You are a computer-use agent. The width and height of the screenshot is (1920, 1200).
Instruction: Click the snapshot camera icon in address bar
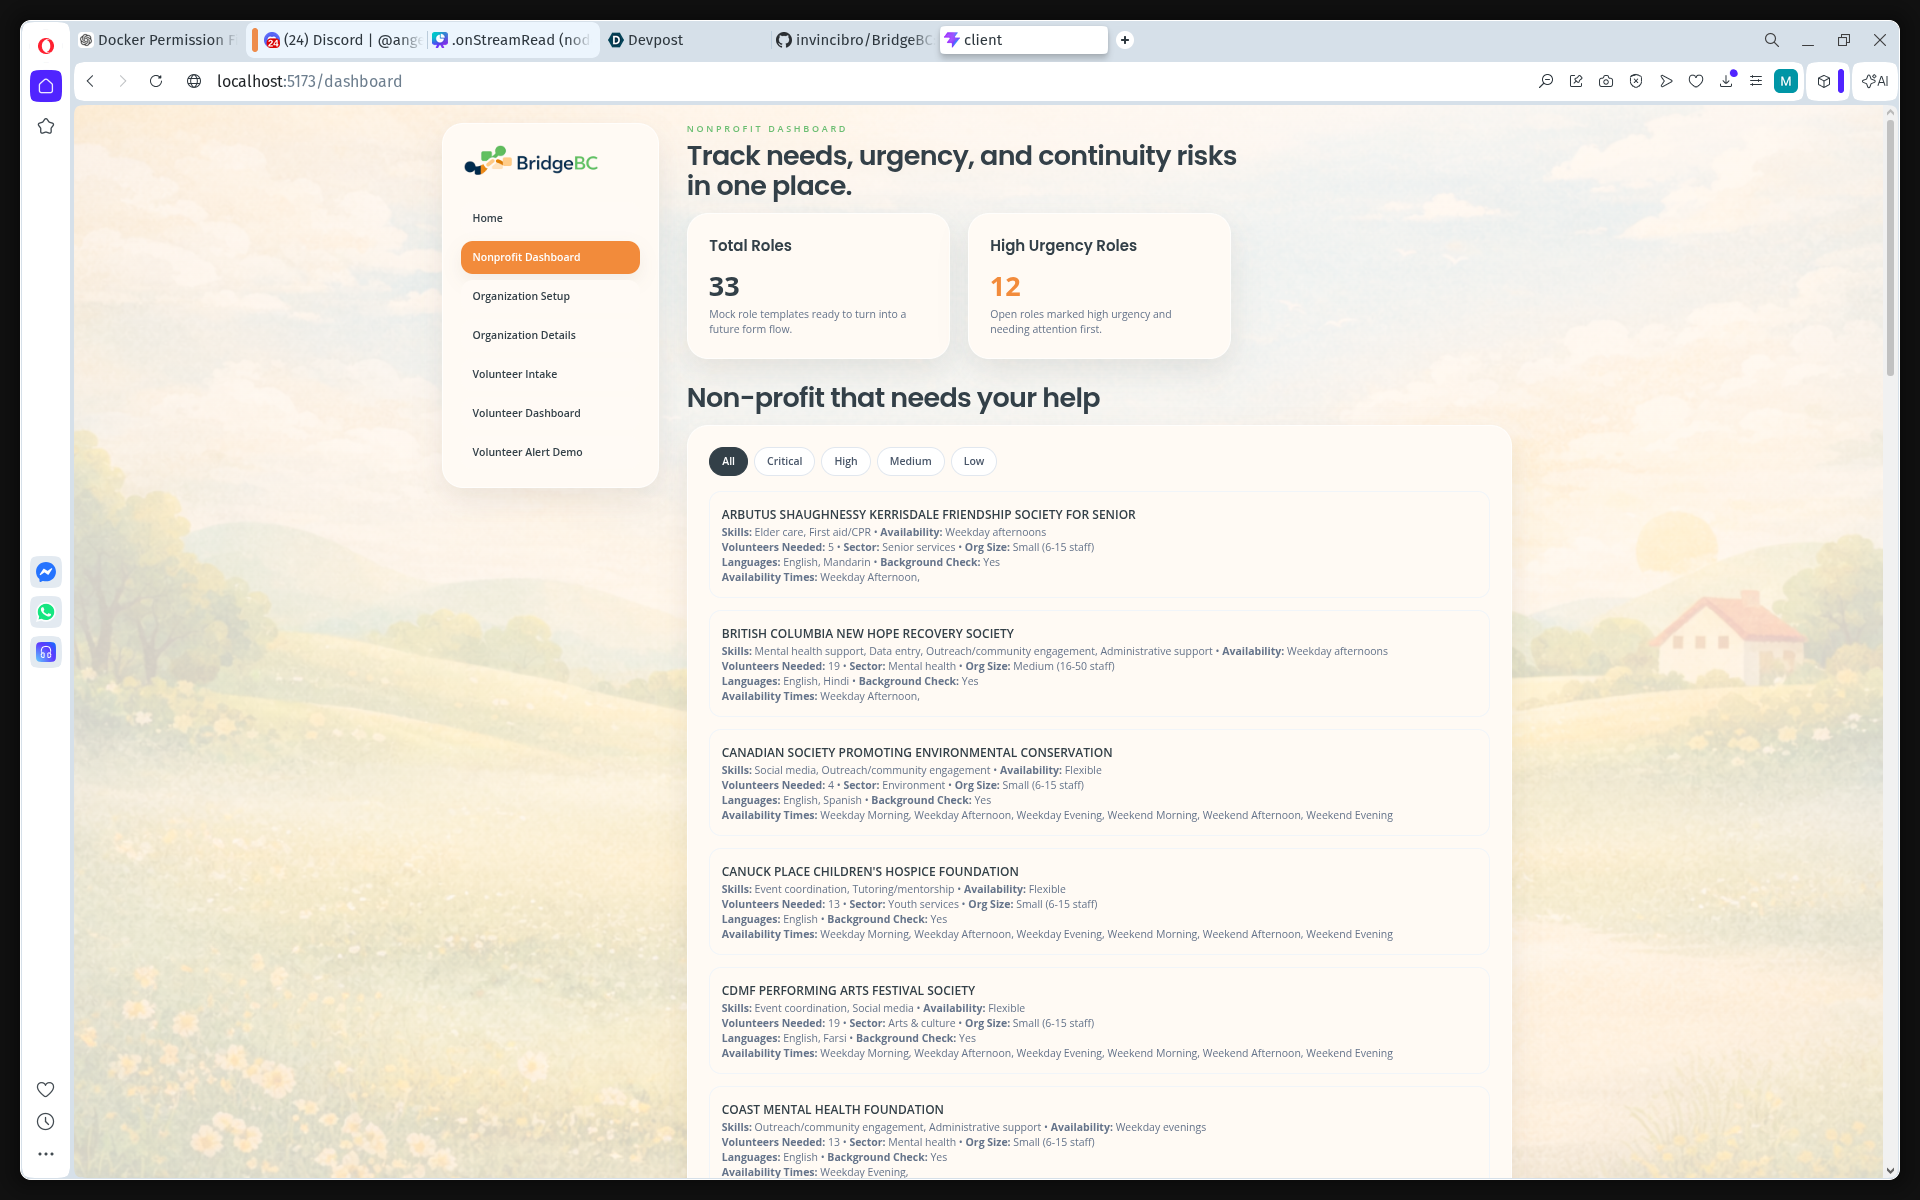coord(1606,81)
